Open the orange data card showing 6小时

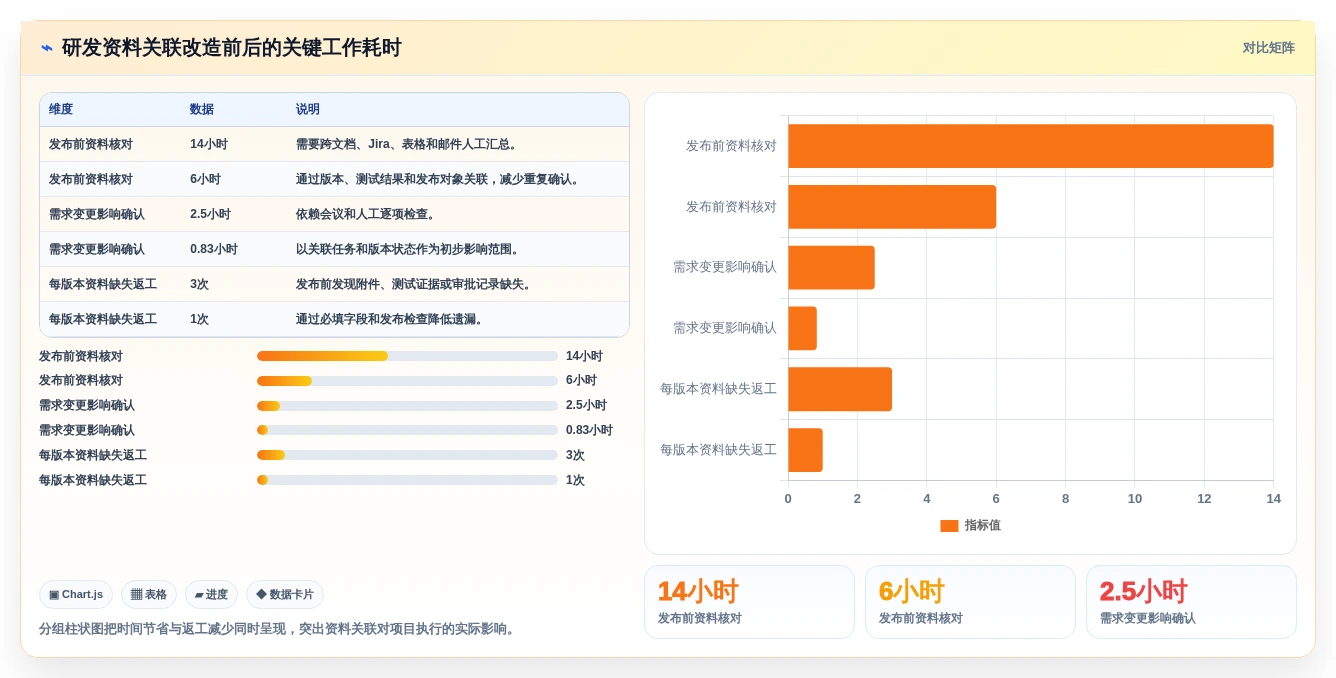pyautogui.click(x=970, y=602)
